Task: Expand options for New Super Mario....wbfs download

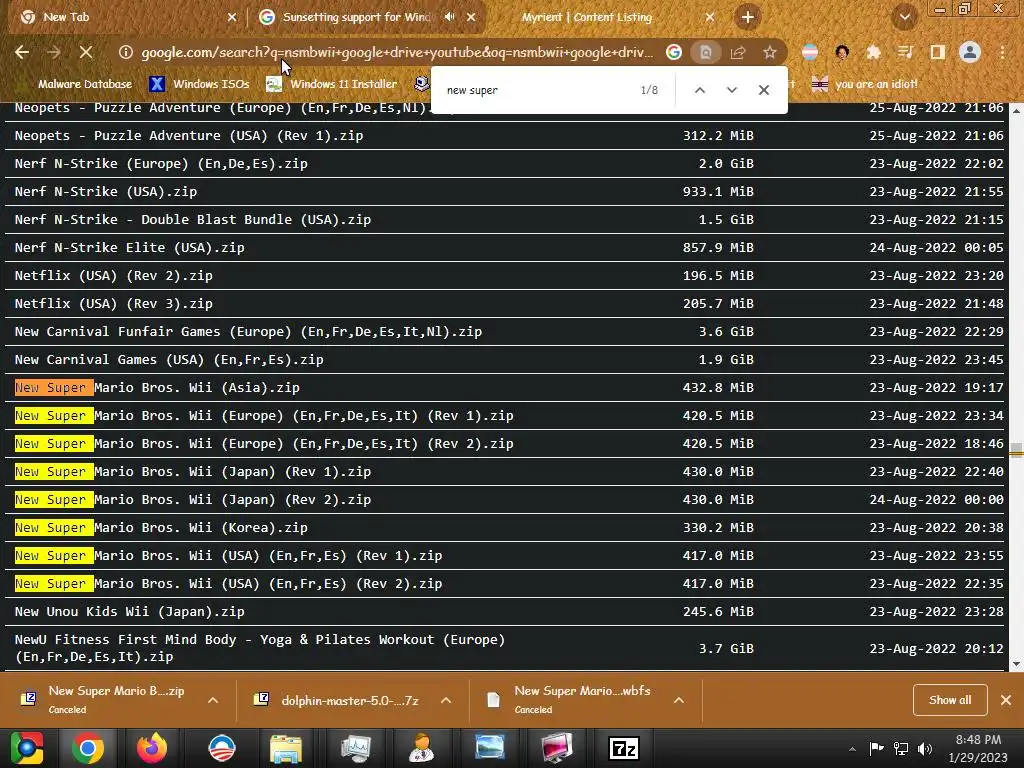Action: 679,700
